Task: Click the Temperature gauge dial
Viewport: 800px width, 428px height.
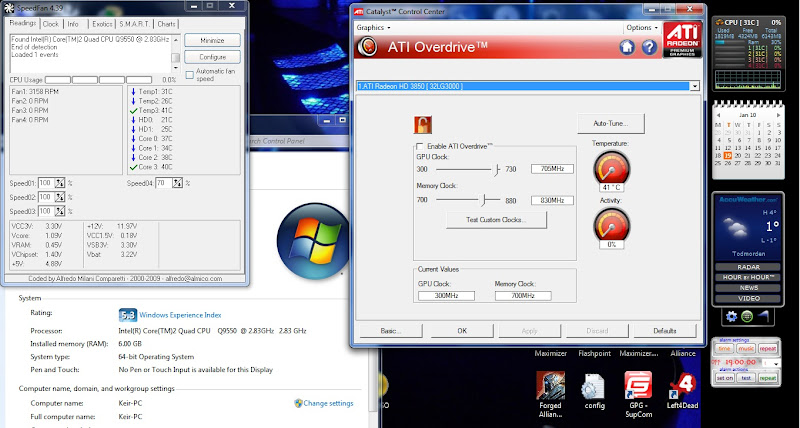Action: (611, 168)
